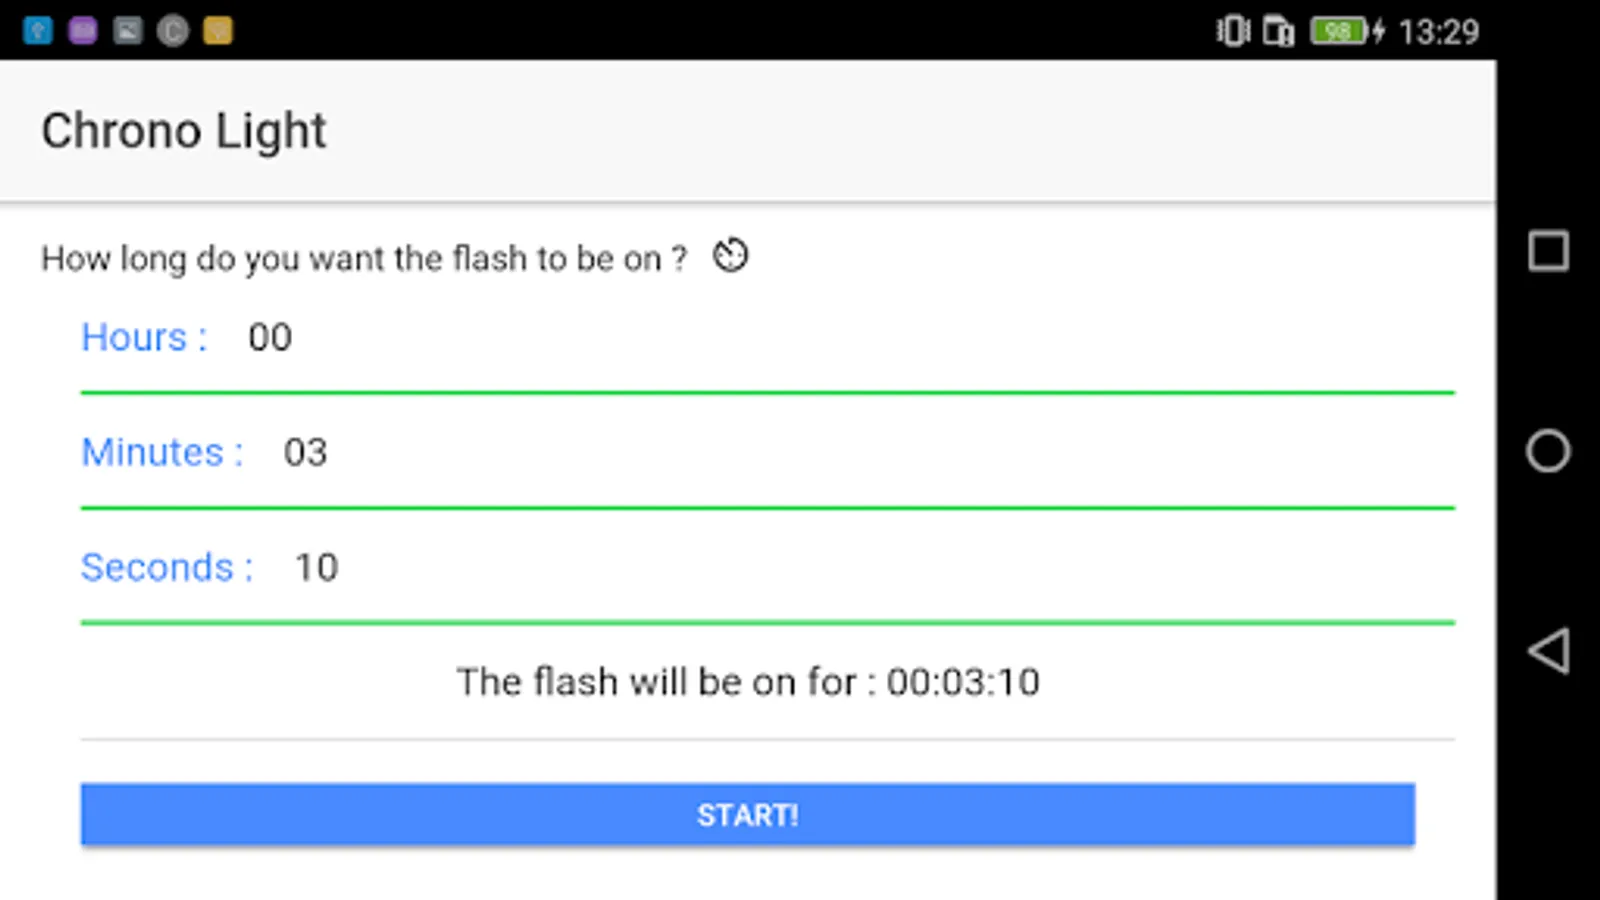Tap the timer clock icon beside the question

pyautogui.click(x=730, y=256)
